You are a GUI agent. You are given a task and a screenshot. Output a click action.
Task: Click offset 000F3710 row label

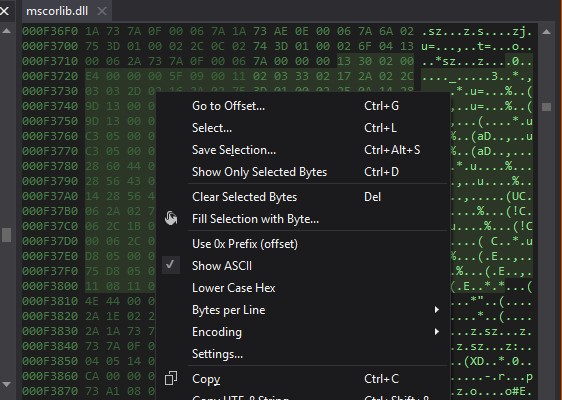50,61
